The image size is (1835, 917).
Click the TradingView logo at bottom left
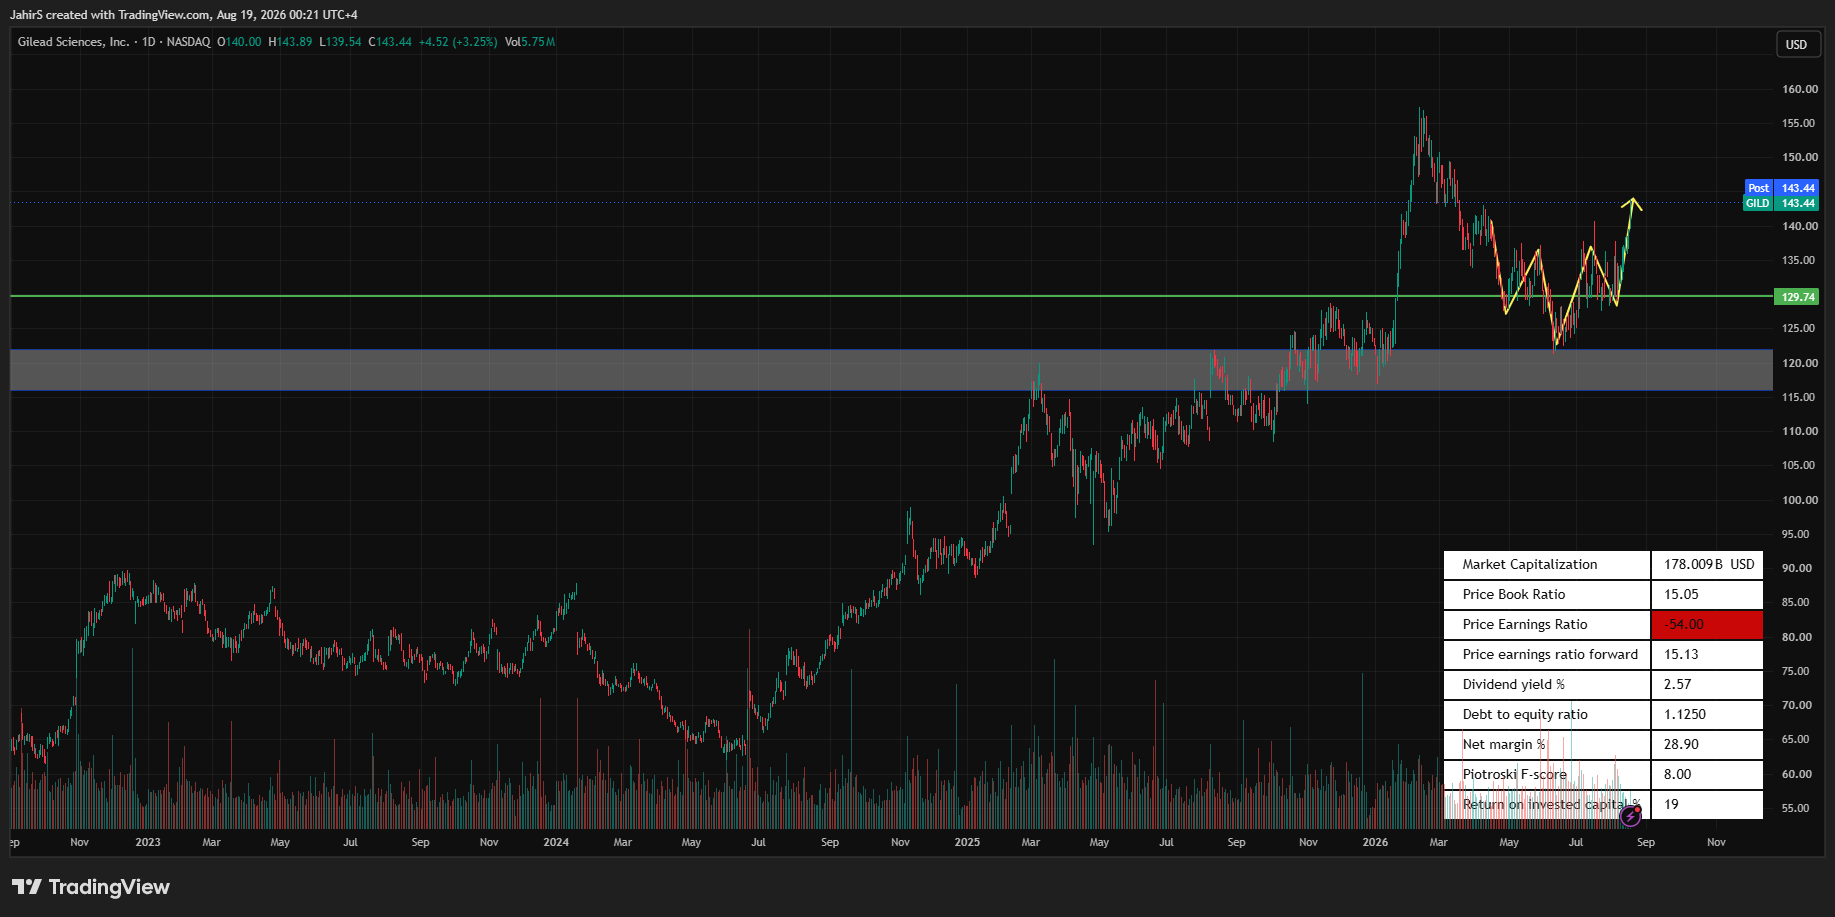click(x=91, y=887)
